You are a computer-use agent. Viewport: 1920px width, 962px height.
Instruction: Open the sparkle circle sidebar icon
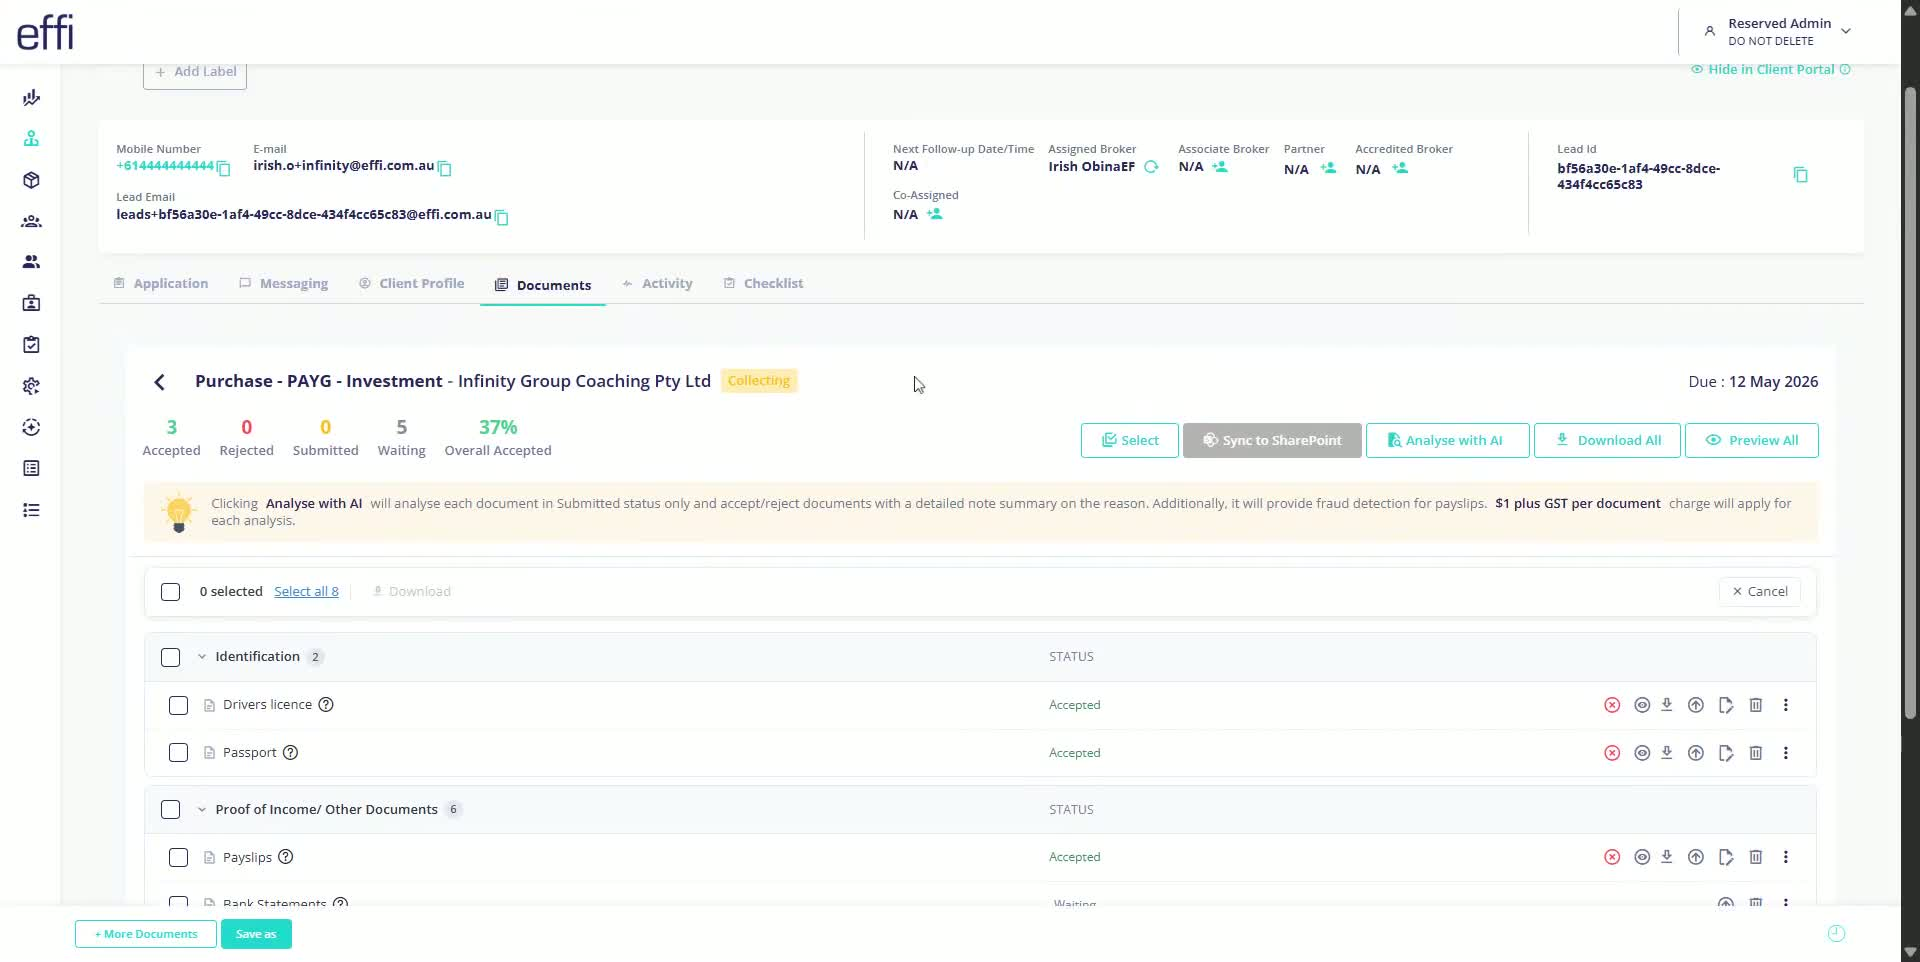click(31, 427)
